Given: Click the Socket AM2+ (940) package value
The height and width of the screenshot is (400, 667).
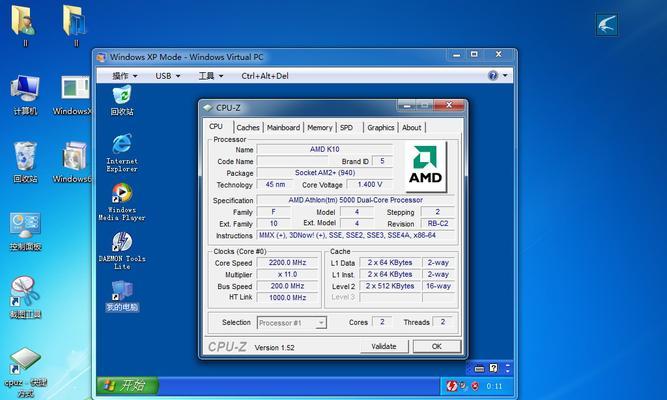Looking at the screenshot, I should [x=325, y=173].
